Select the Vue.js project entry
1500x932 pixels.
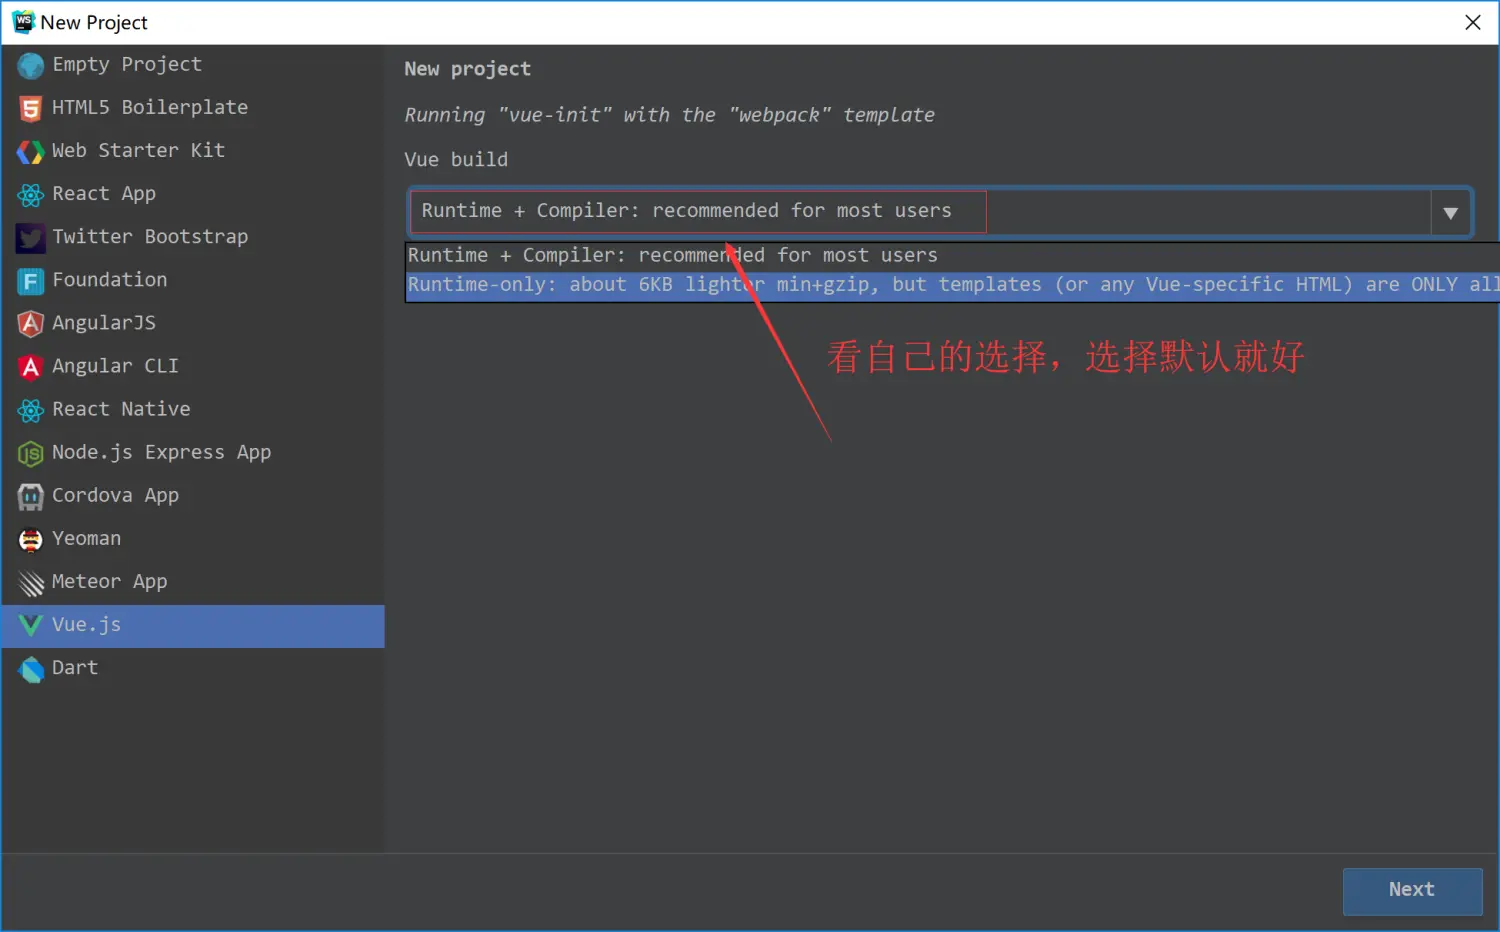[193, 625]
